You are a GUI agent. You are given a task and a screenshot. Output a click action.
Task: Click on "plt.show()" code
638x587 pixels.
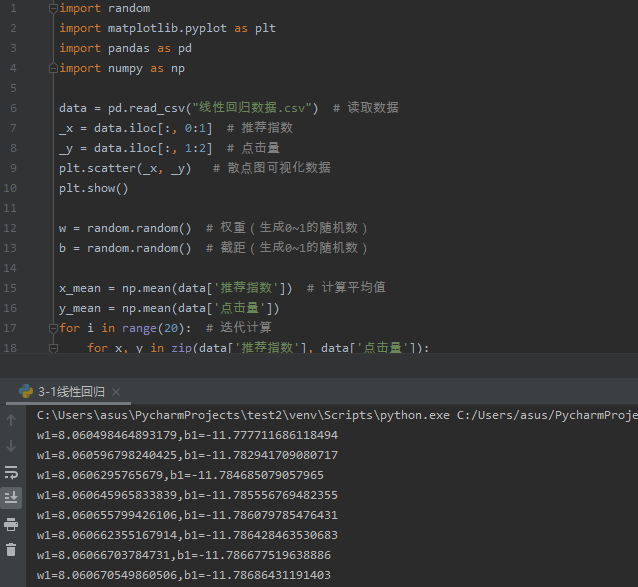[94, 188]
